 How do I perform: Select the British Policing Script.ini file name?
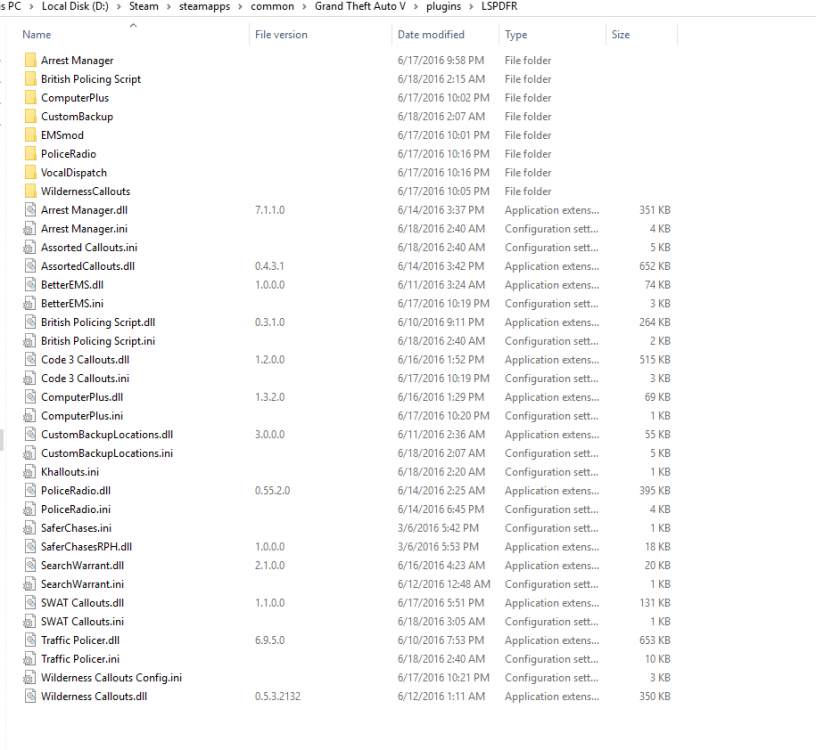click(x=98, y=341)
